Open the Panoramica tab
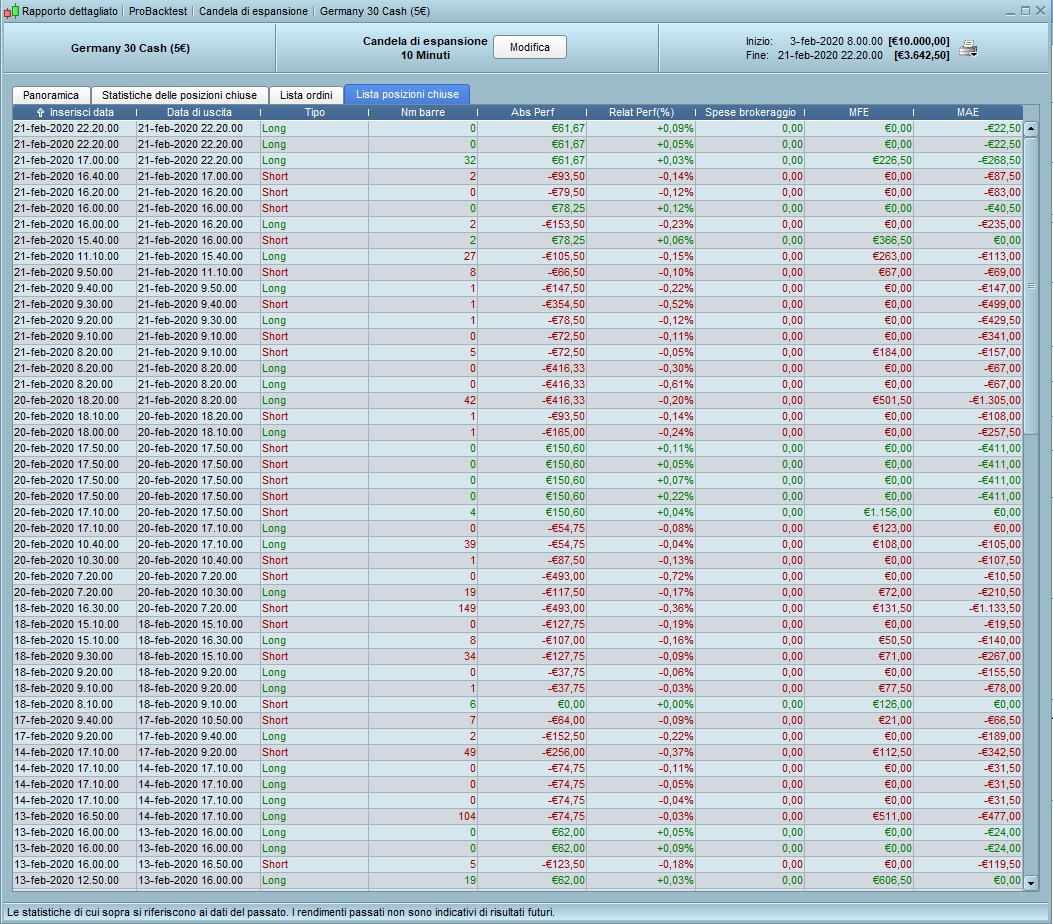Viewport: 1053px width, 924px height. click(x=51, y=95)
